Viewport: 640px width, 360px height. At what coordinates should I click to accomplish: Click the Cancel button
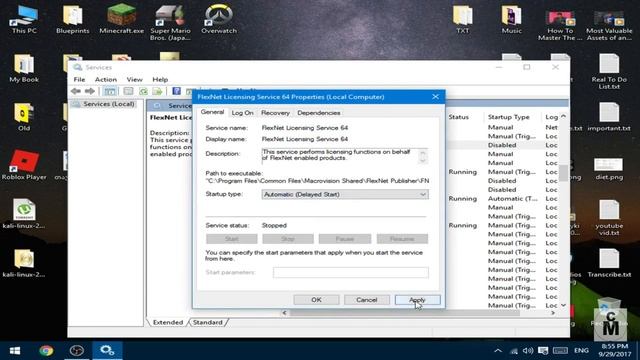pos(367,300)
